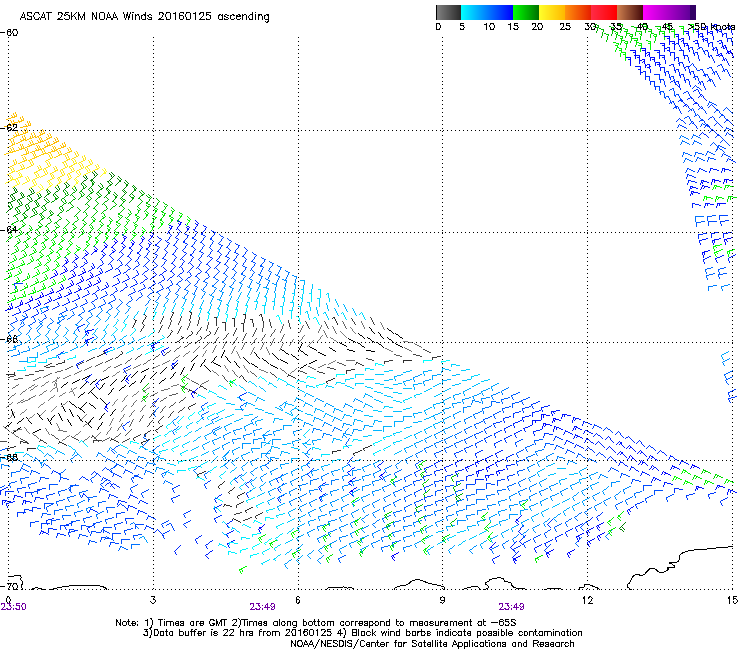Click the green 15–20 knots legend segment
The image size is (740, 650).
(526, 12)
